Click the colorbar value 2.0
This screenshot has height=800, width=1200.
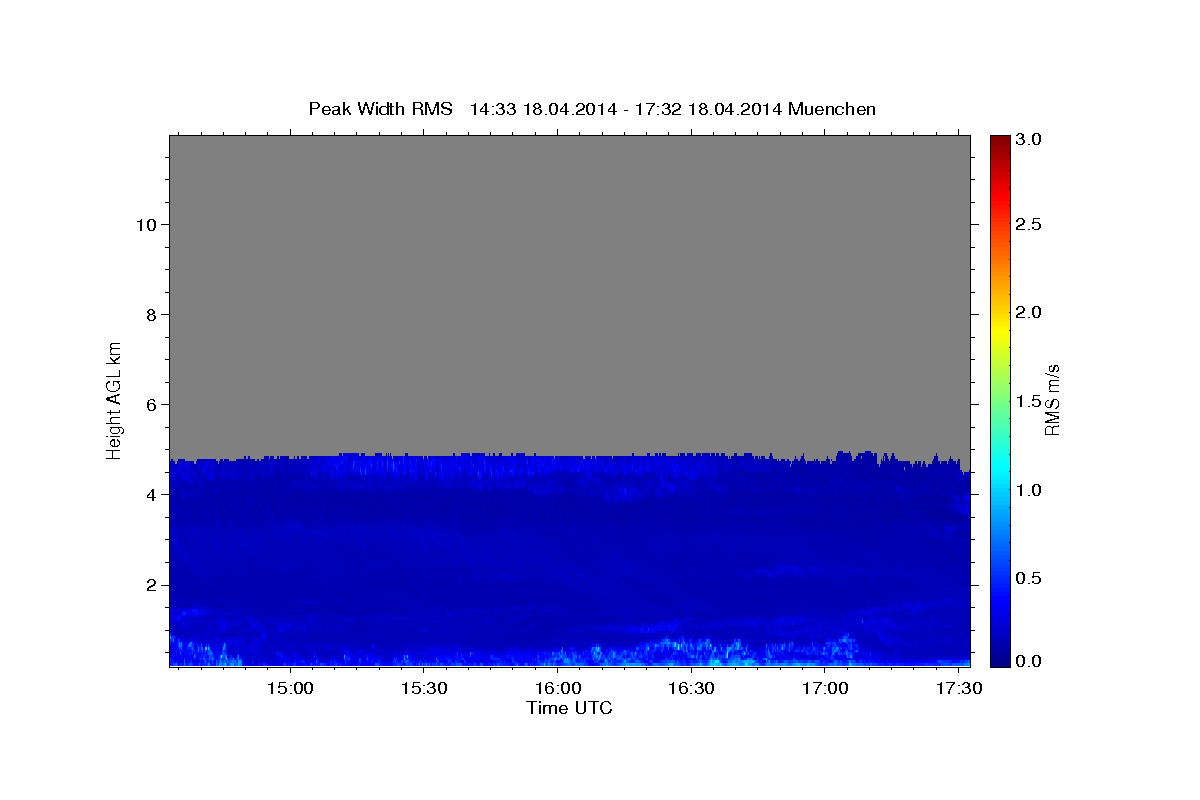tap(1030, 312)
